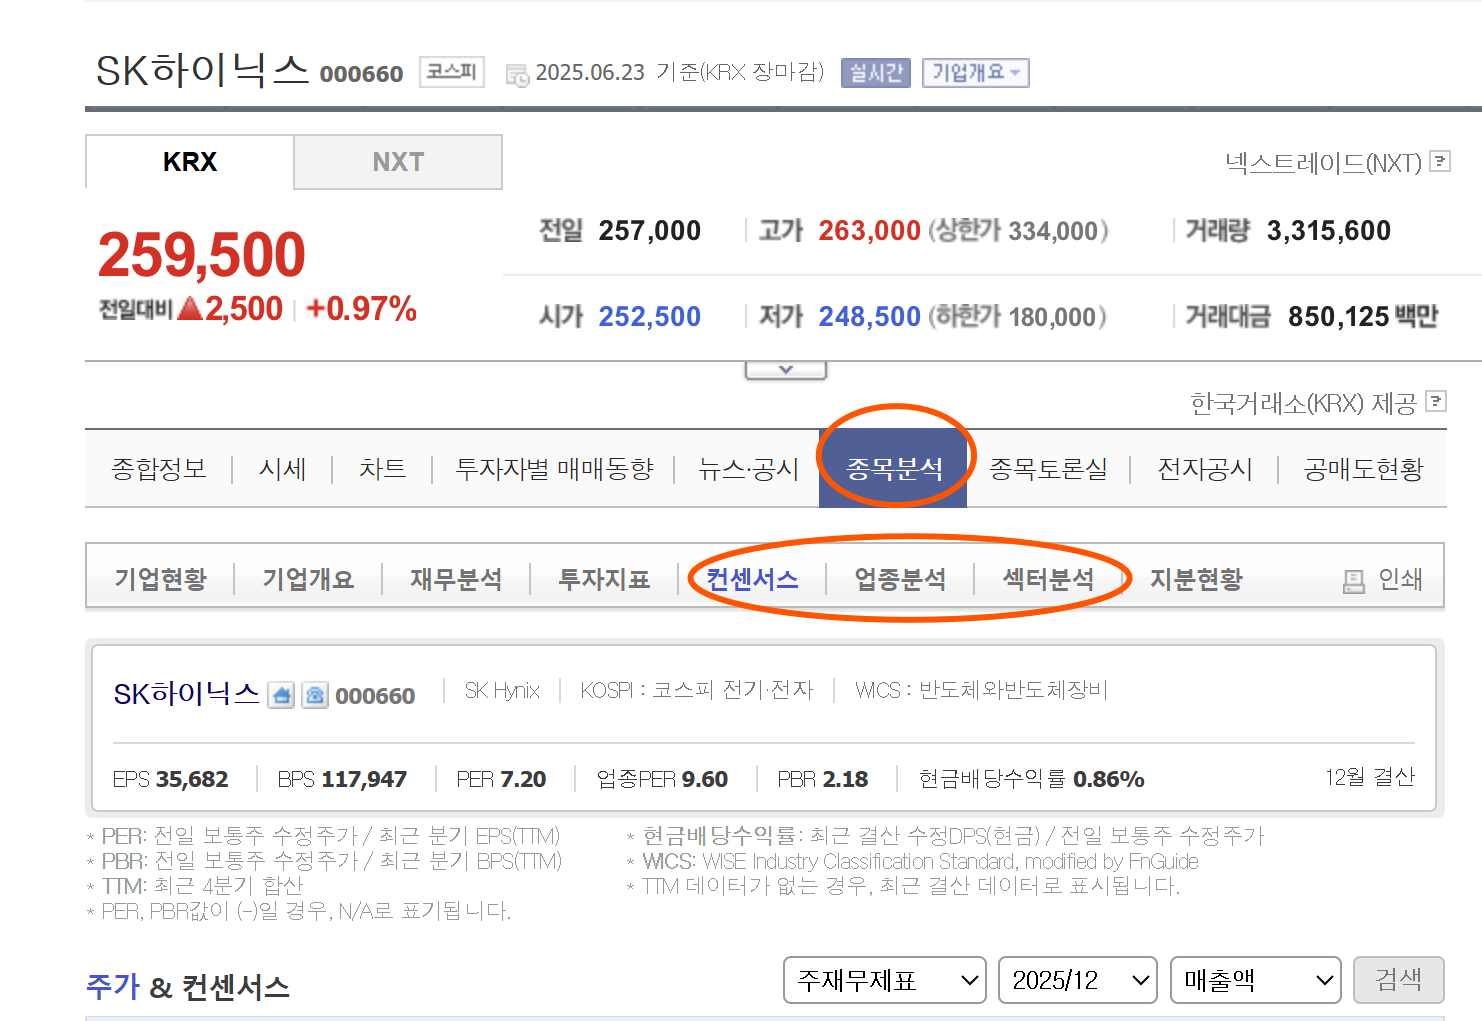Image resolution: width=1482 pixels, height=1021 pixels.
Task: Click the 12월 결산 text
Action: click(1370, 777)
